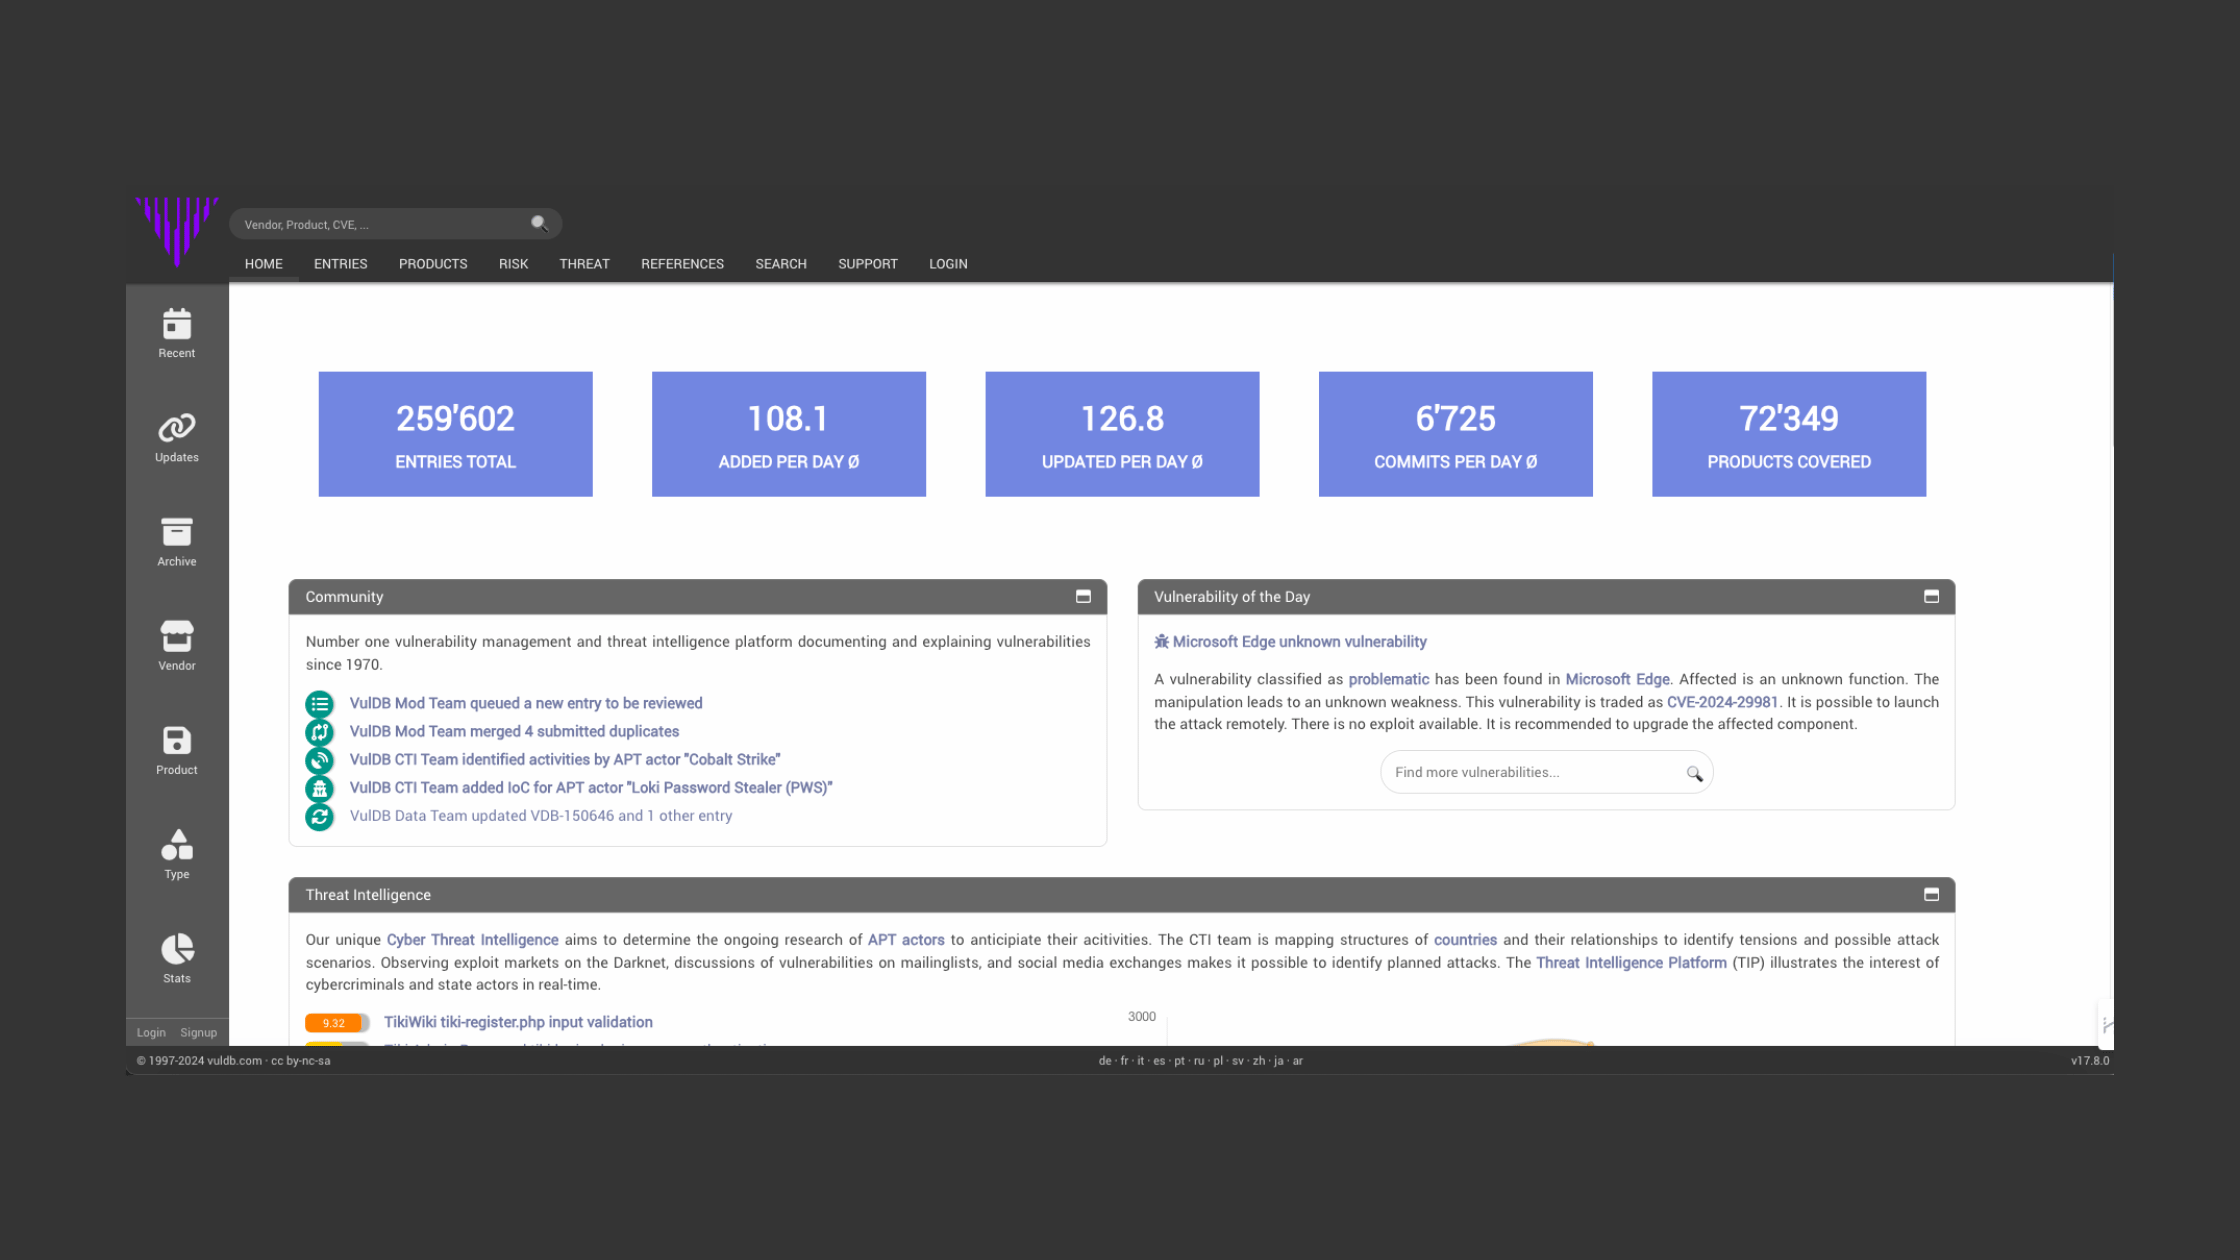Click the 'problematic' classification link
2240x1260 pixels.
(x=1388, y=679)
